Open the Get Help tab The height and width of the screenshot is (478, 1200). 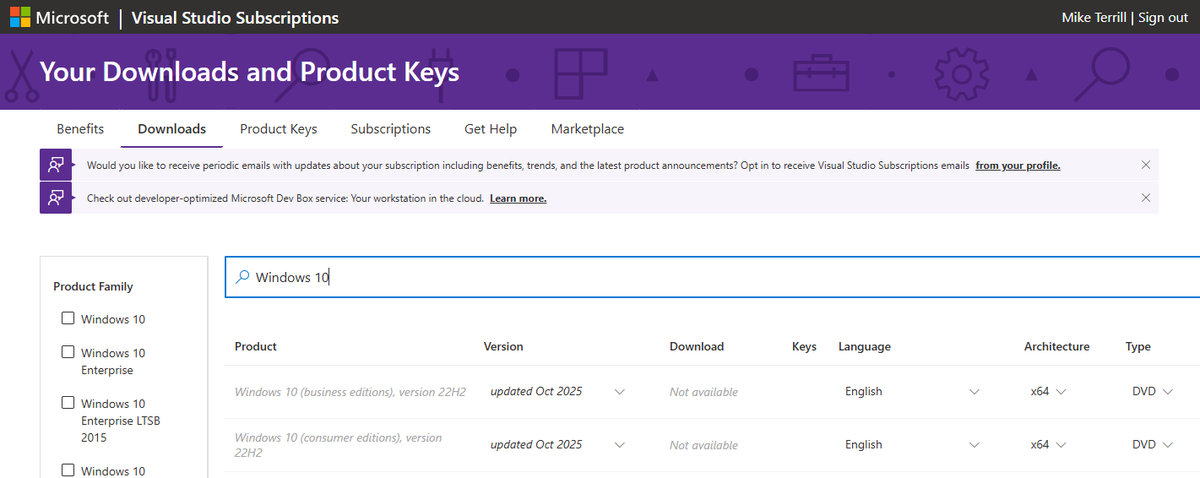pyautogui.click(x=490, y=129)
